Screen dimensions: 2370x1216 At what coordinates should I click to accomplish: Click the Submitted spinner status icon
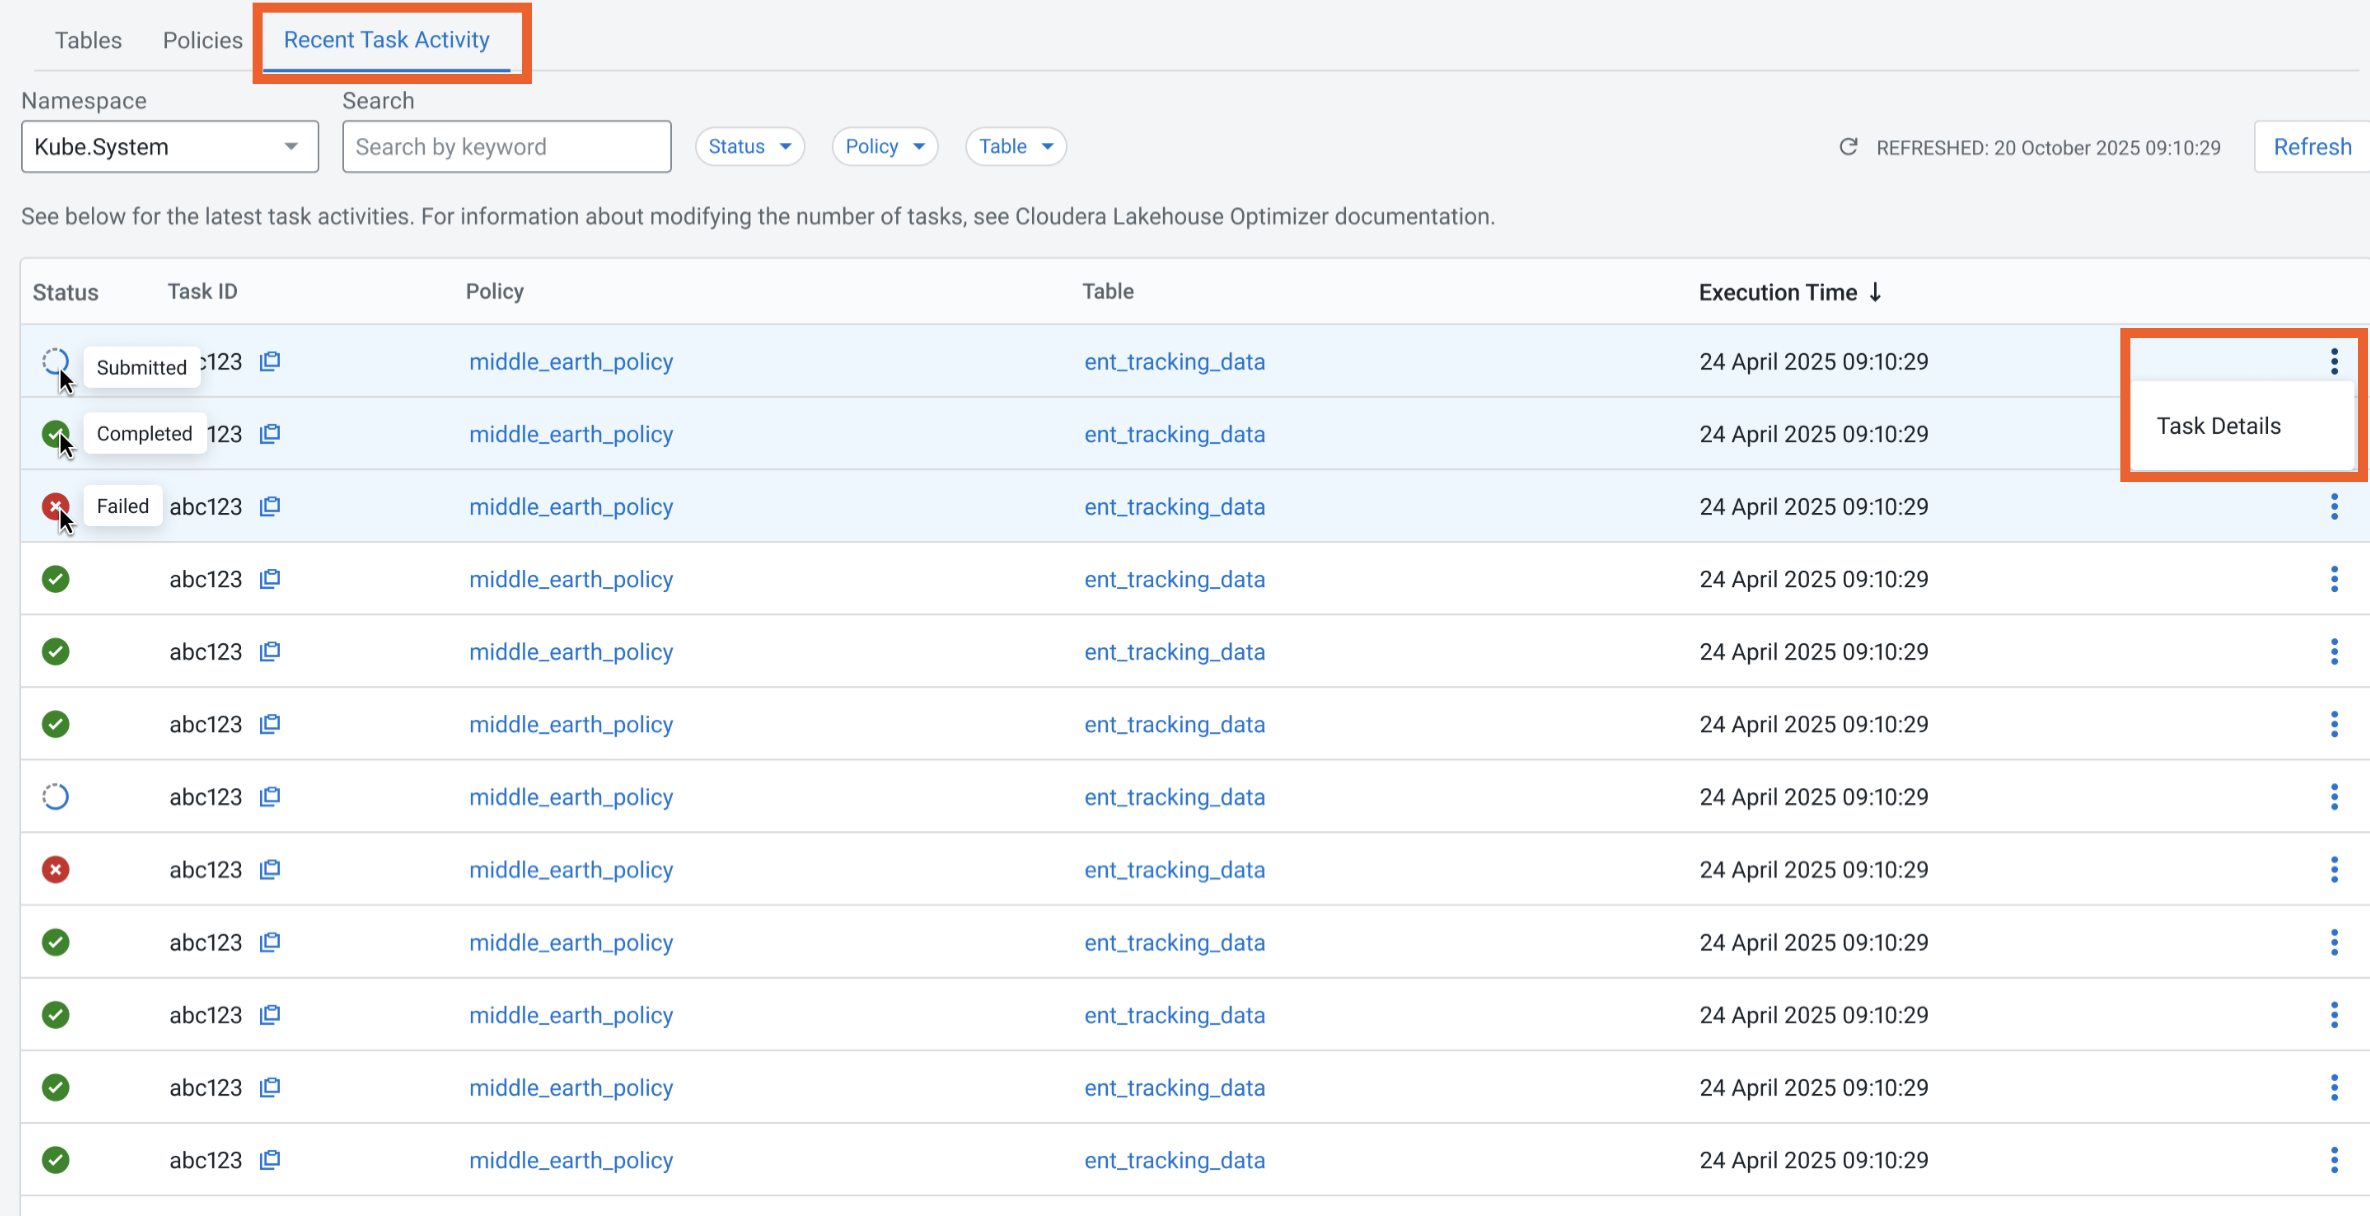(55, 361)
